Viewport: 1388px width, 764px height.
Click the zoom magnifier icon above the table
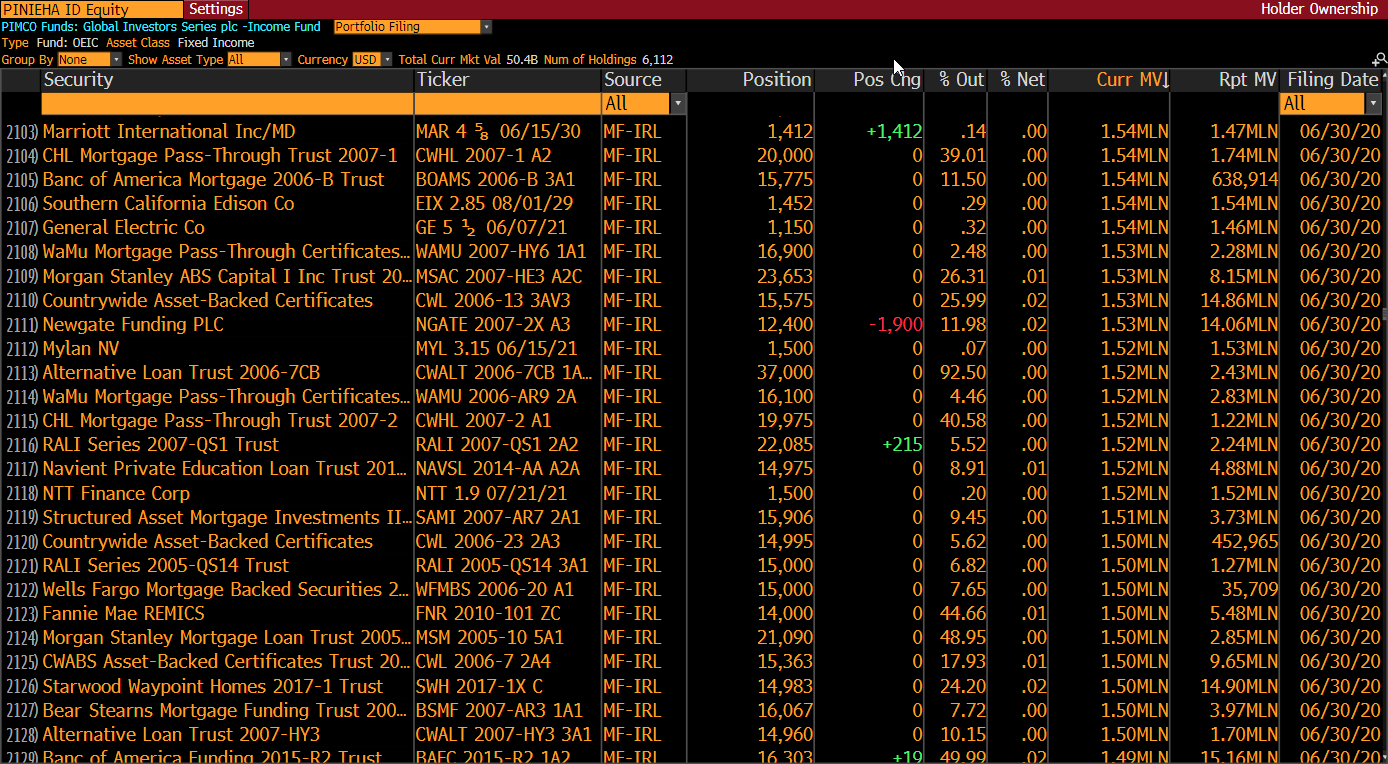(x=1379, y=60)
